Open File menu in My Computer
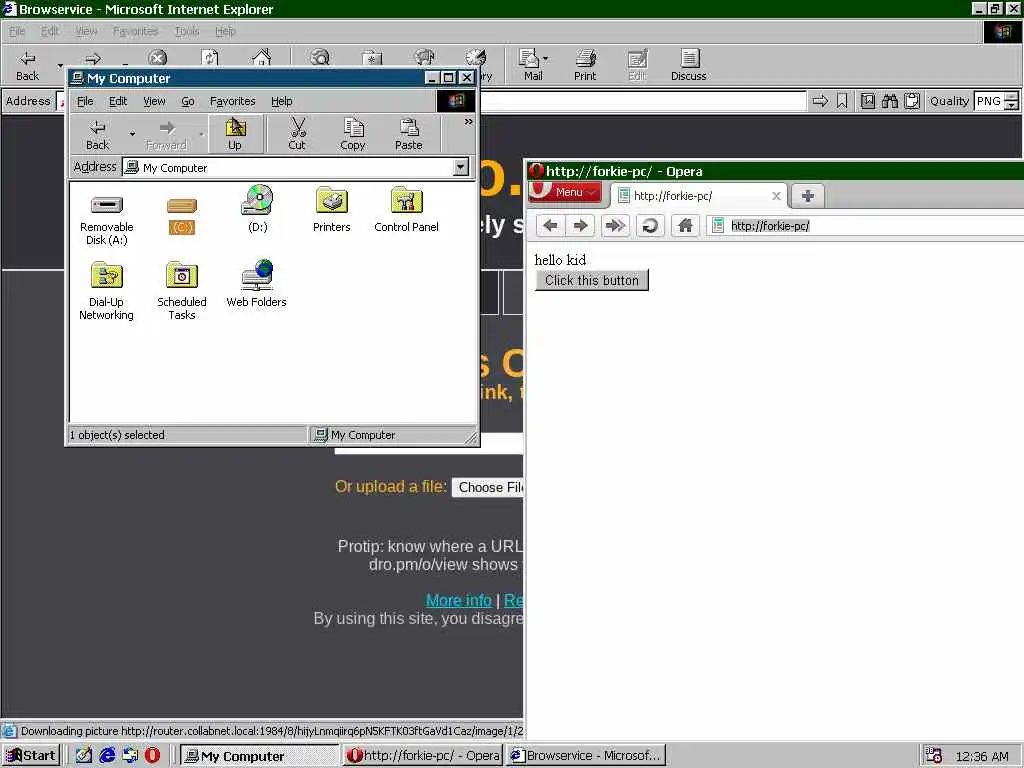Image resolution: width=1024 pixels, height=768 pixels. [85, 101]
